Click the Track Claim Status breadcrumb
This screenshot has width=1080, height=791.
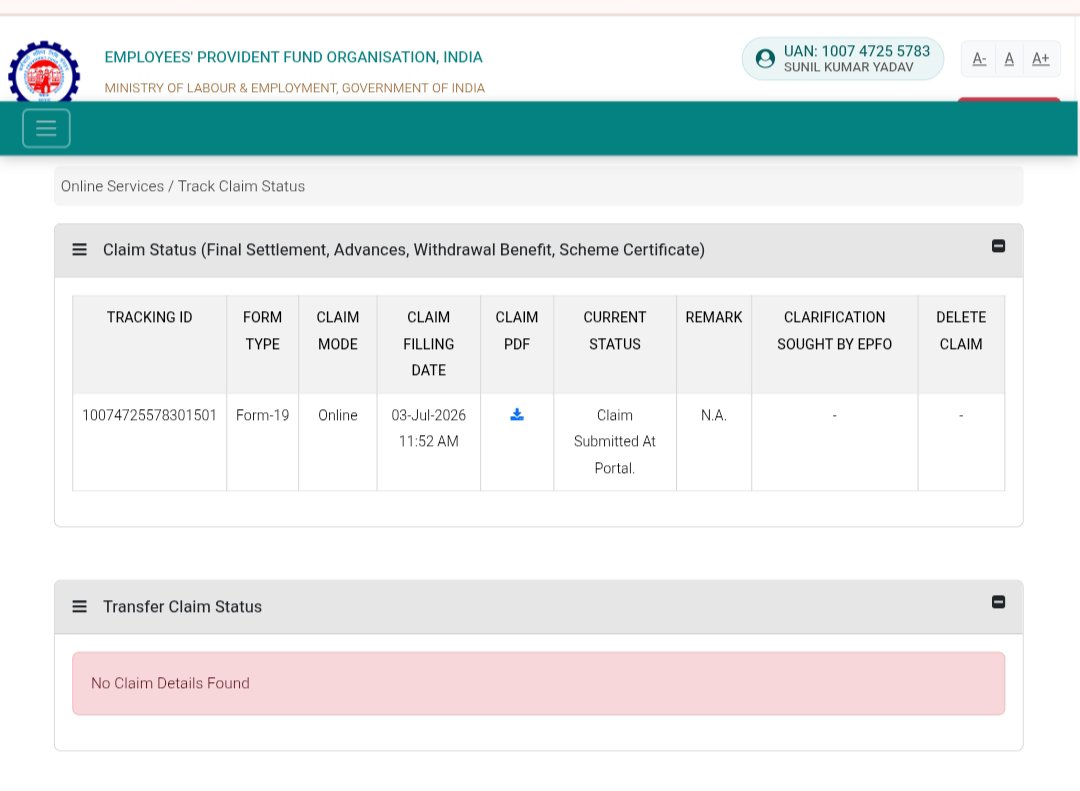(241, 186)
